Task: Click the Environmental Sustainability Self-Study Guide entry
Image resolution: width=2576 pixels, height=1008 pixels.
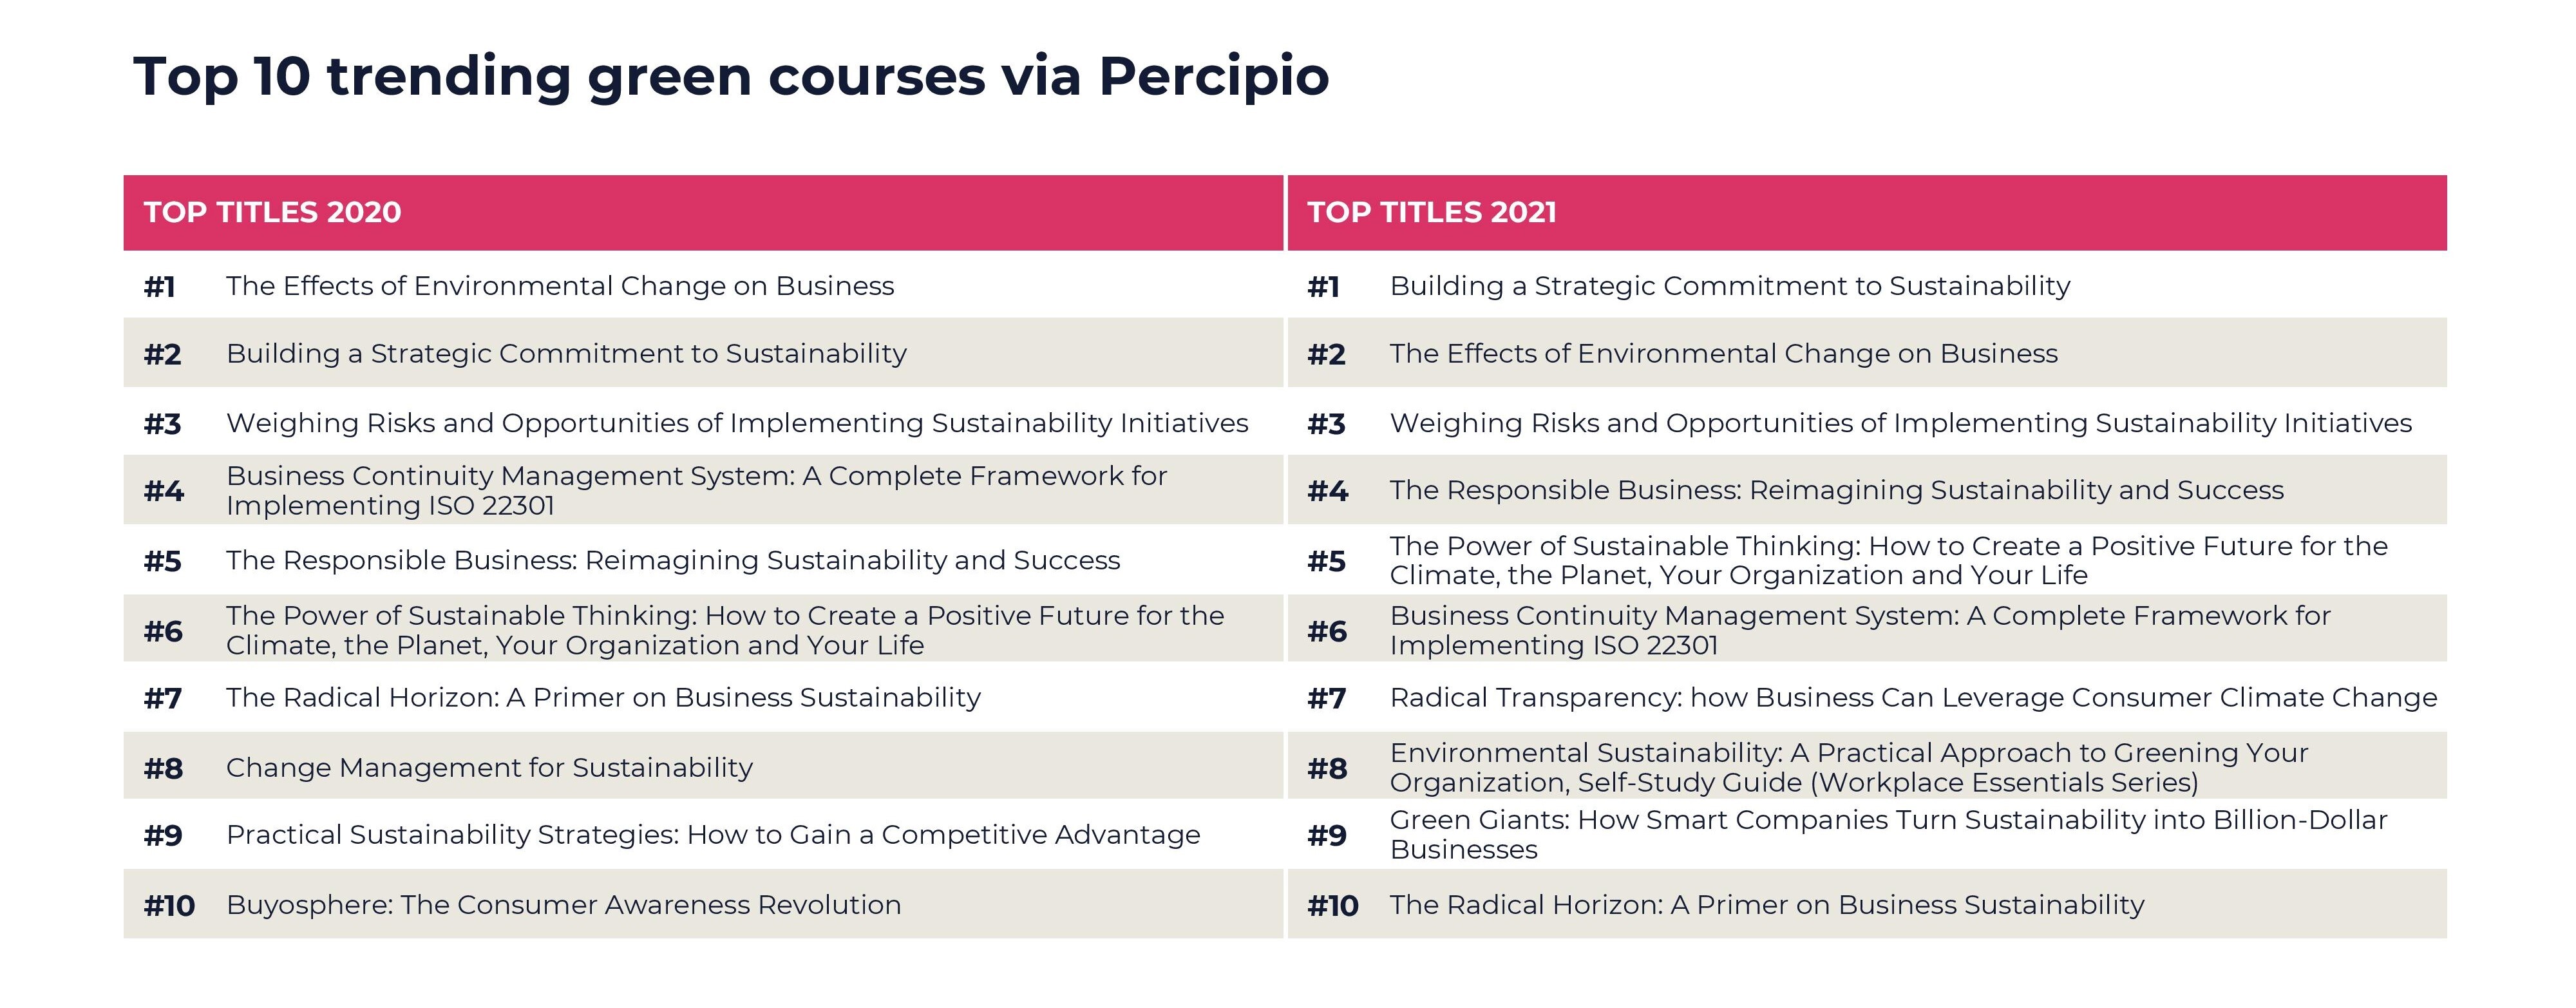Action: pos(1848,767)
